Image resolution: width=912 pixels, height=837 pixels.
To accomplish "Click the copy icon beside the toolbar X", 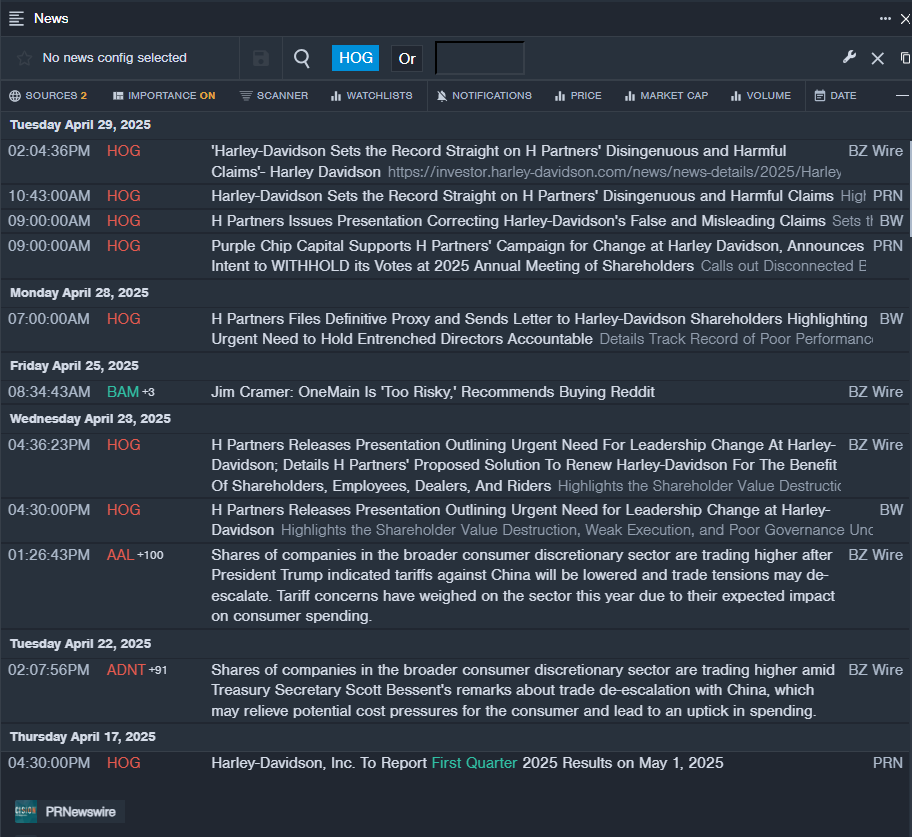I will pyautogui.click(x=905, y=58).
